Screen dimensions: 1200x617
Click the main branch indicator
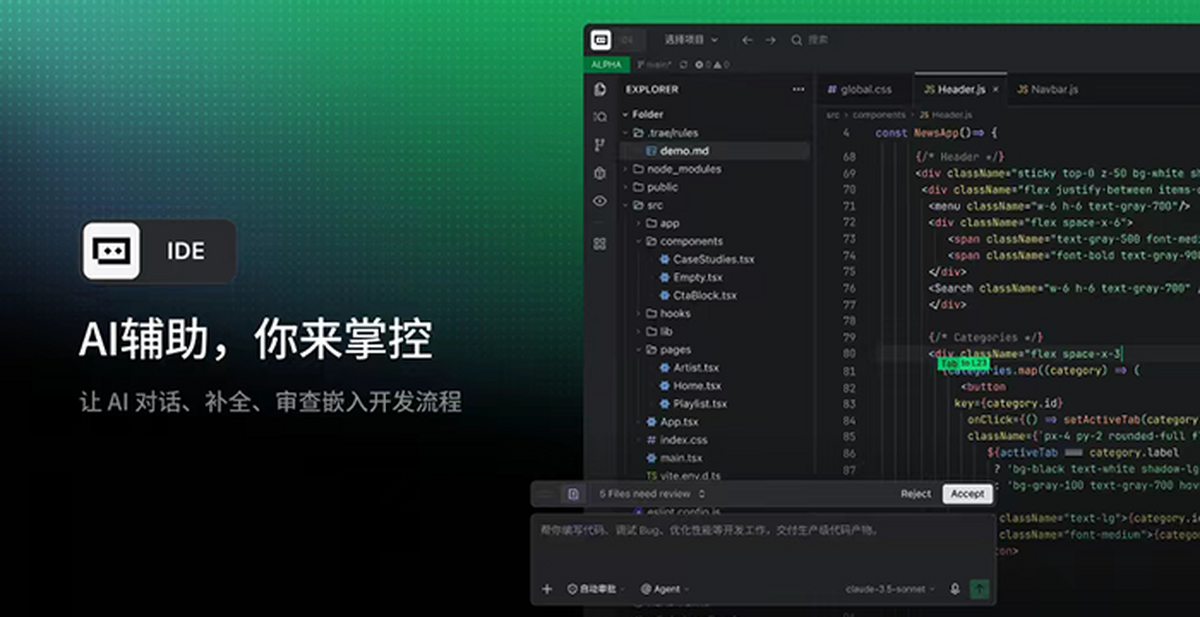point(654,64)
